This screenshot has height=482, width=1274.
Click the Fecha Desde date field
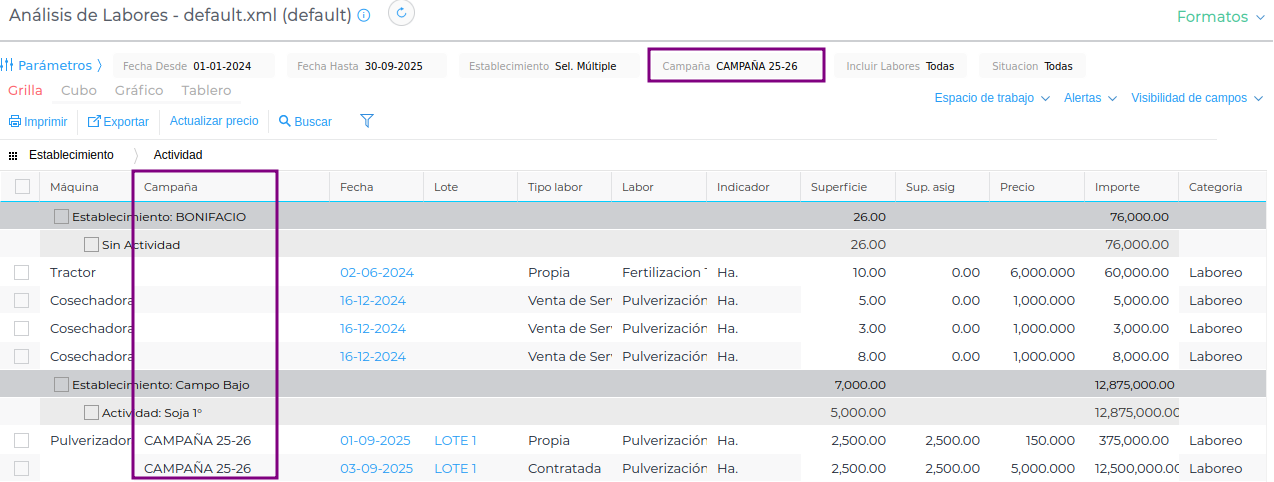221,67
